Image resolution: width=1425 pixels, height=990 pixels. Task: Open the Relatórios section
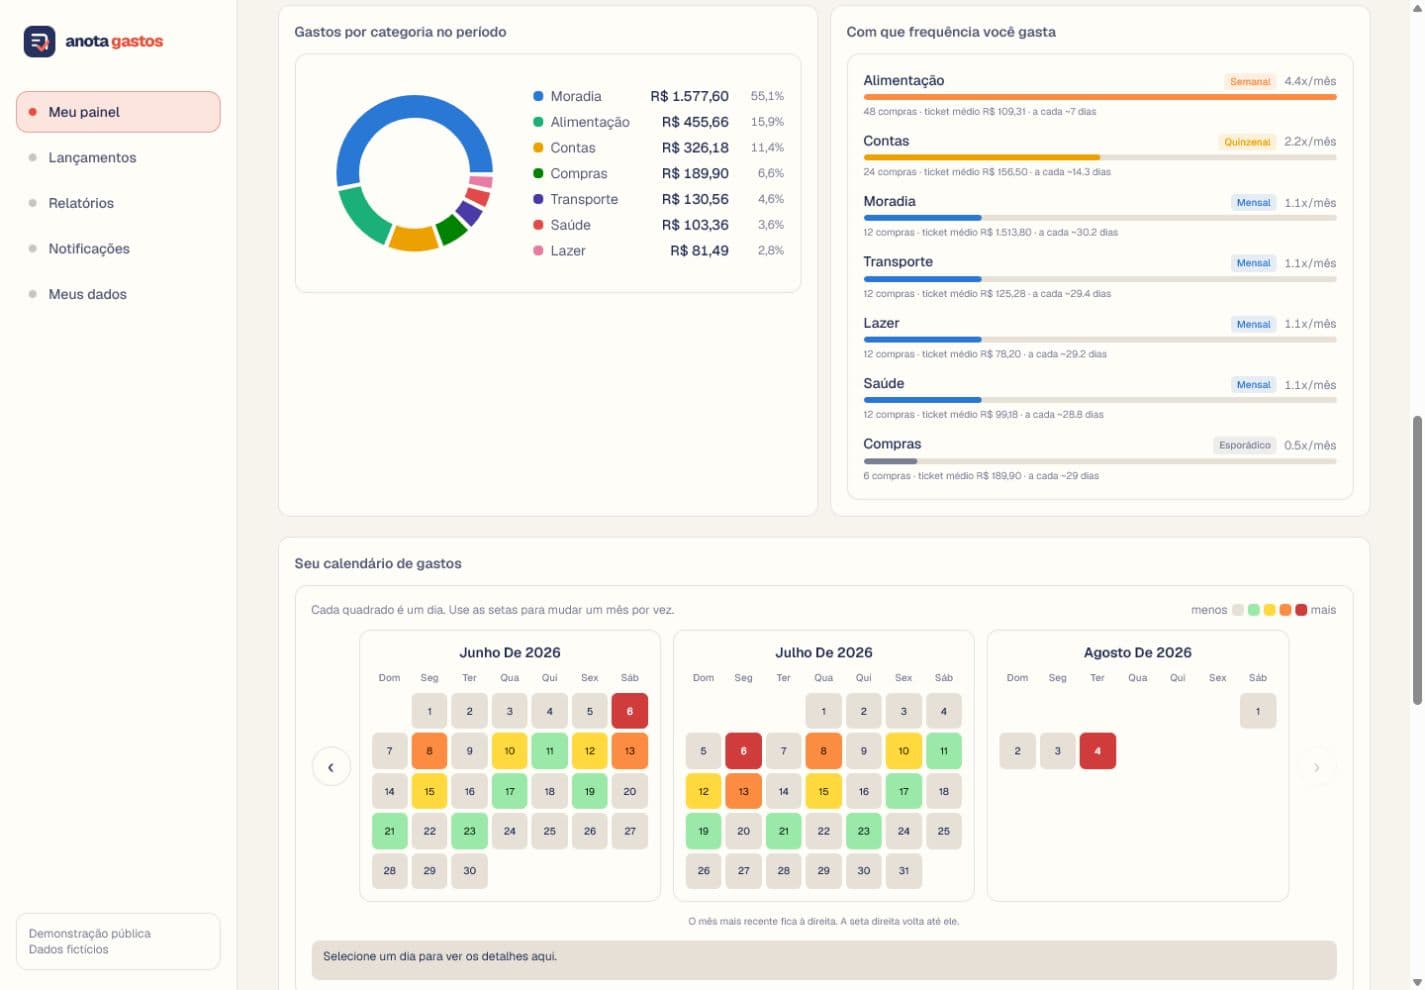pos(118,203)
